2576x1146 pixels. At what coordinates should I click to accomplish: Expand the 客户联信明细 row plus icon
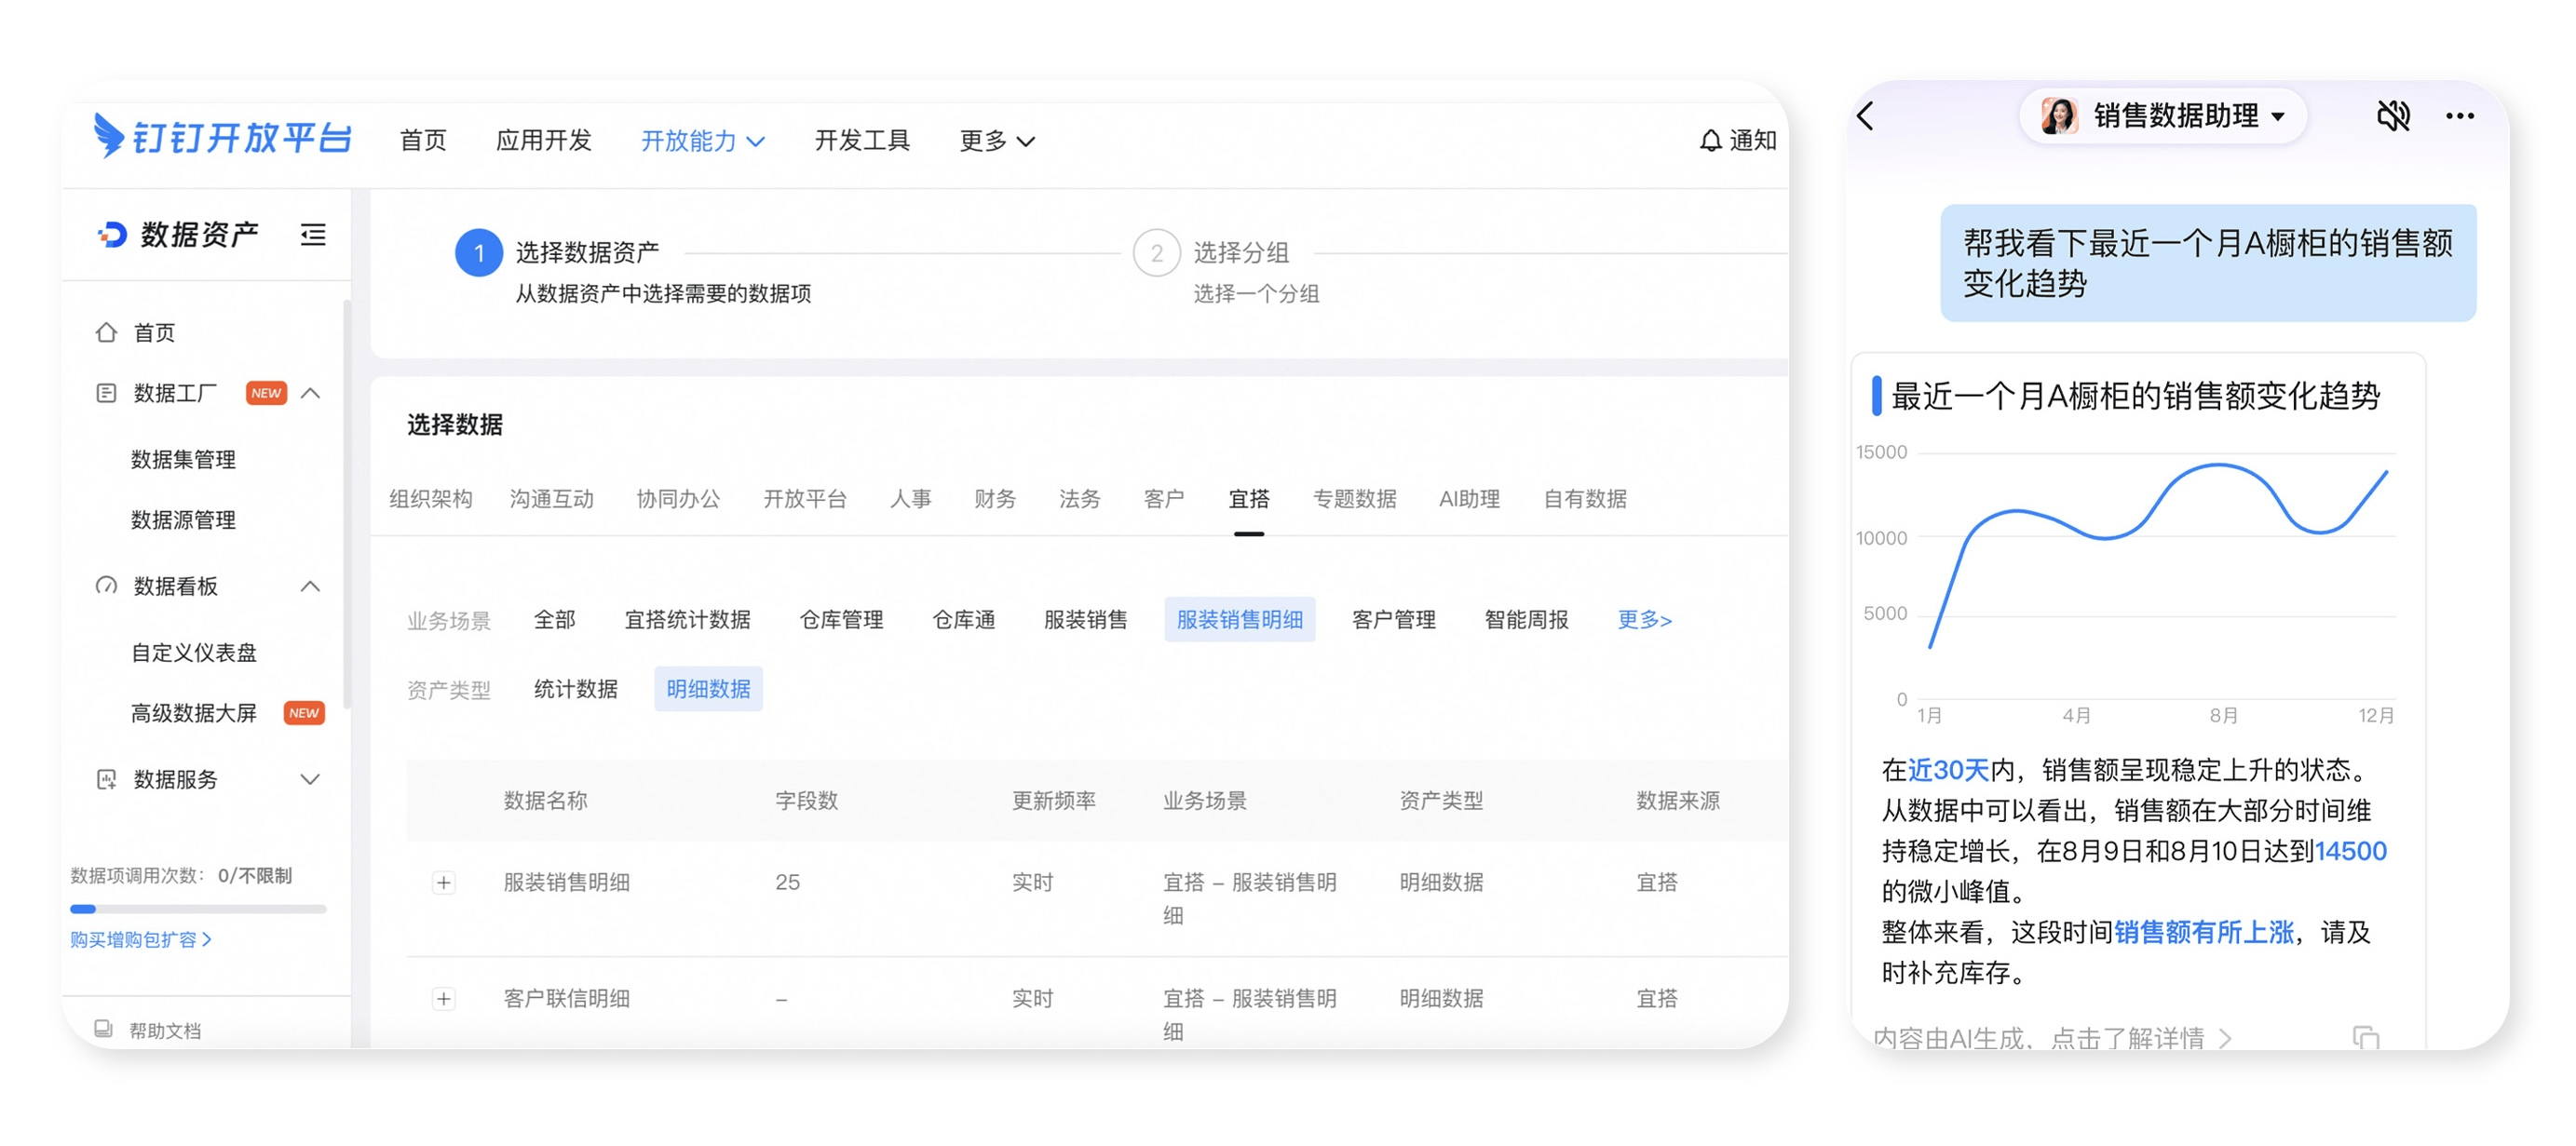click(444, 999)
